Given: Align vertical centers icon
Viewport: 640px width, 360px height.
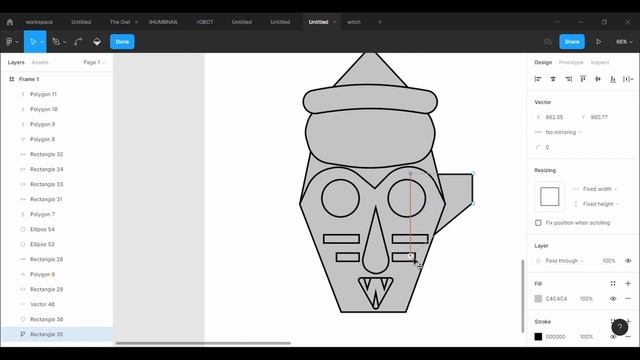Looking at the screenshot, I should coord(598,79).
